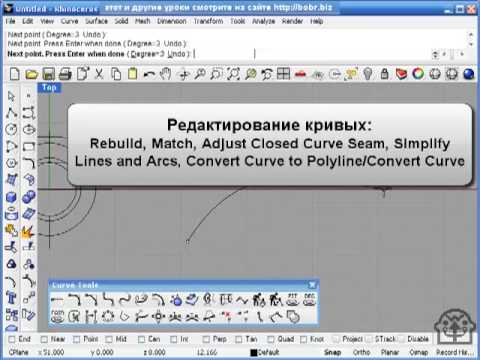
Task: Click the Save diskette icon
Action: pyautogui.click(x=48, y=74)
